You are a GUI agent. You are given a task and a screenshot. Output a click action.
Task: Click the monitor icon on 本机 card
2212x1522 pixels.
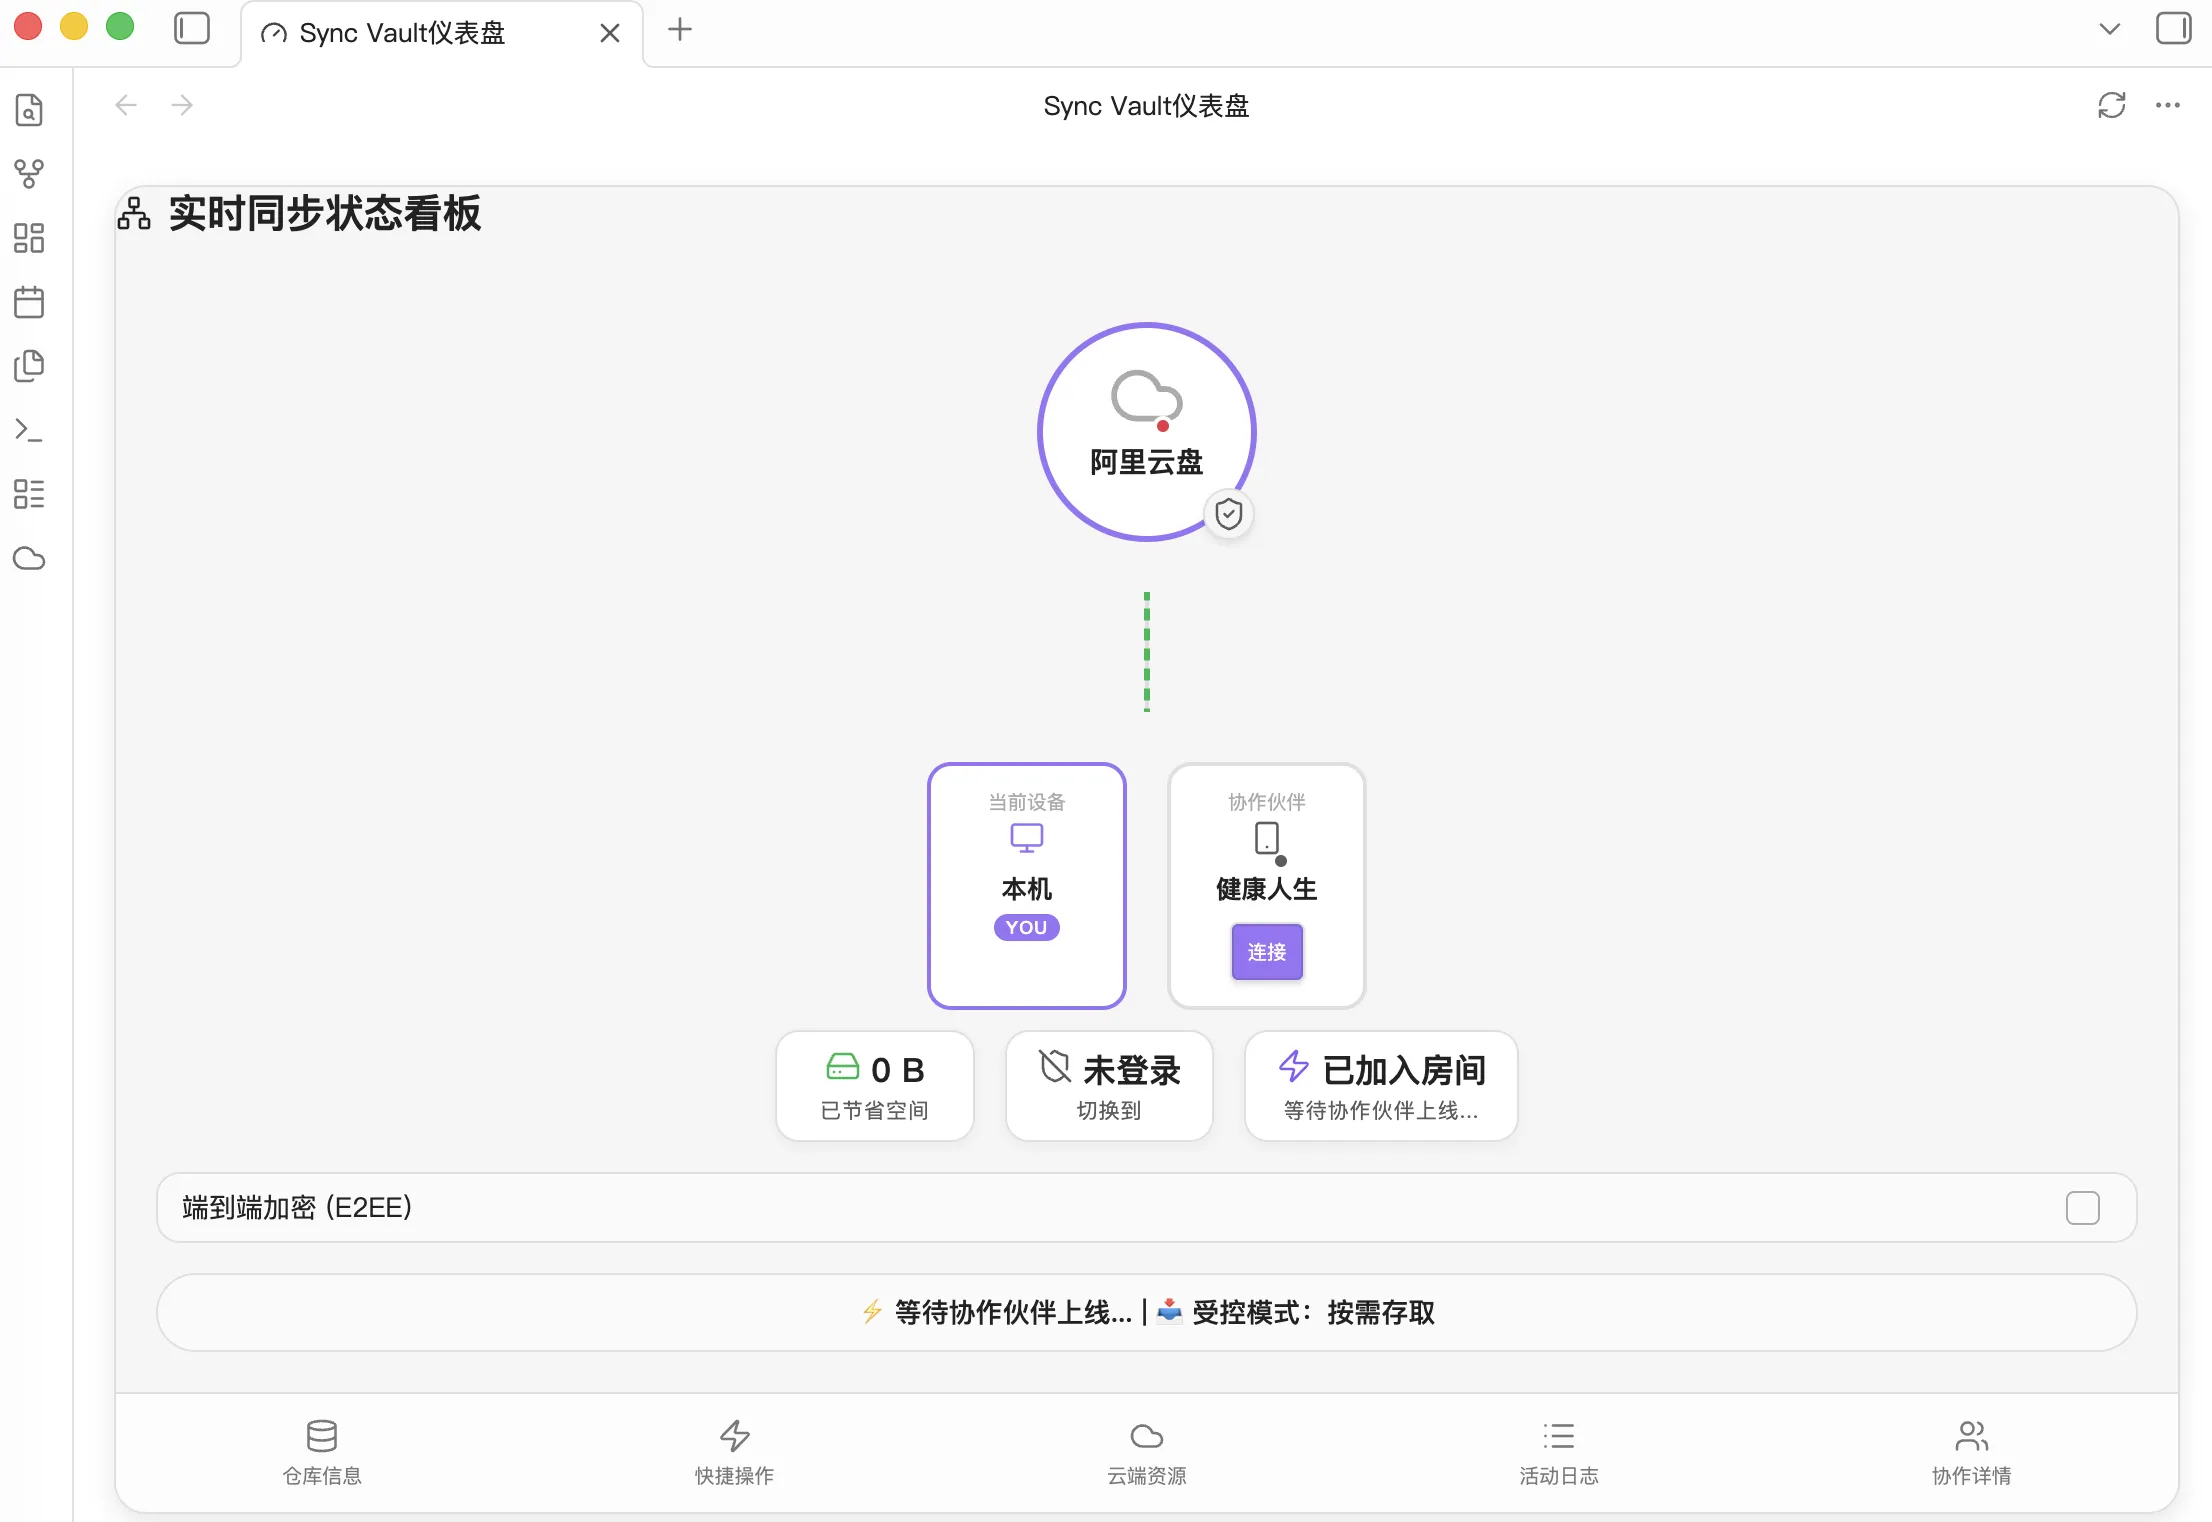[x=1026, y=838]
